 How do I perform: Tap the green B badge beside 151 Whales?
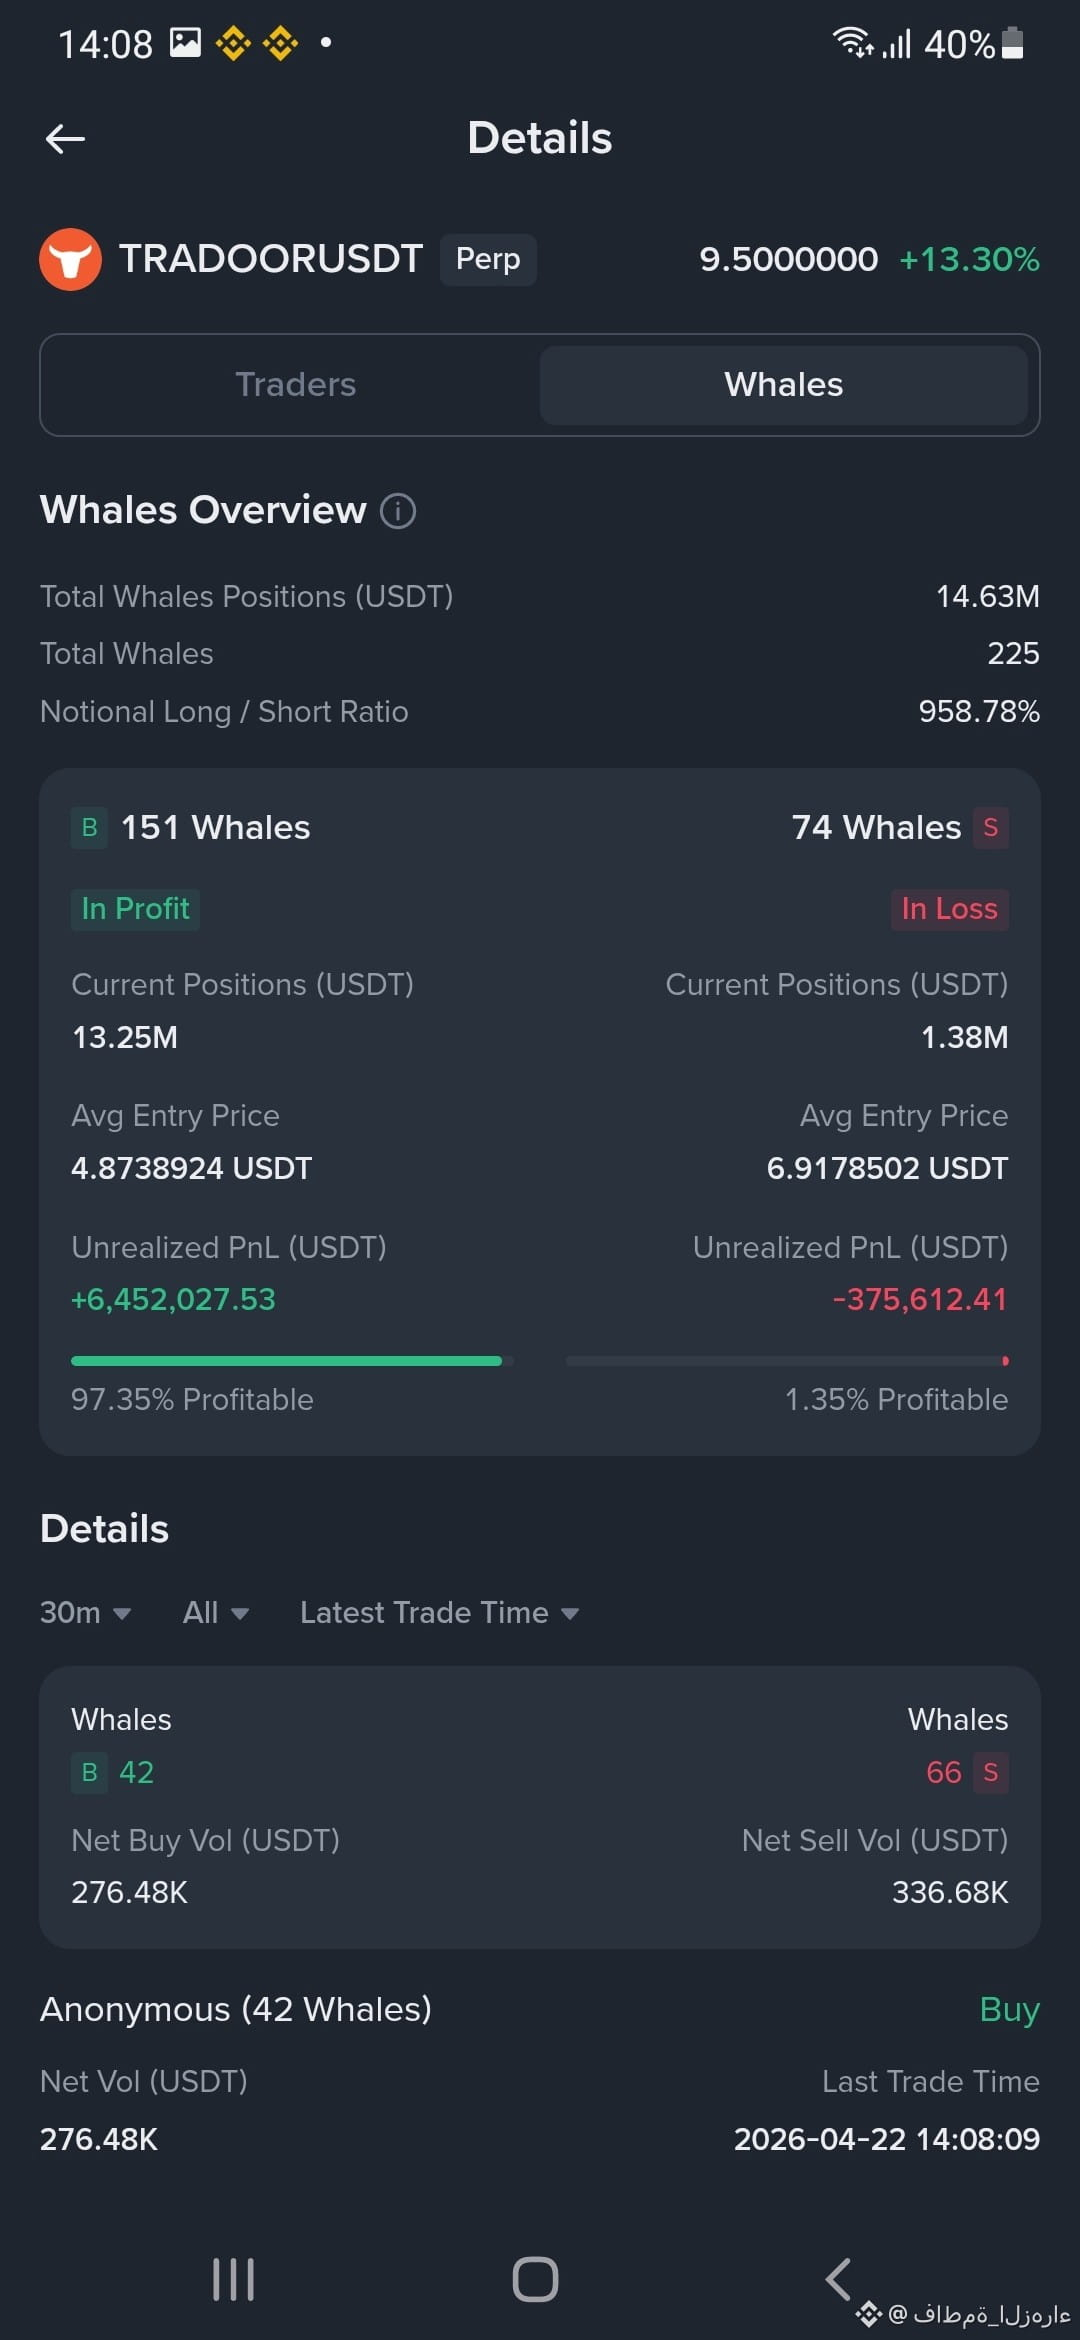[x=89, y=828]
